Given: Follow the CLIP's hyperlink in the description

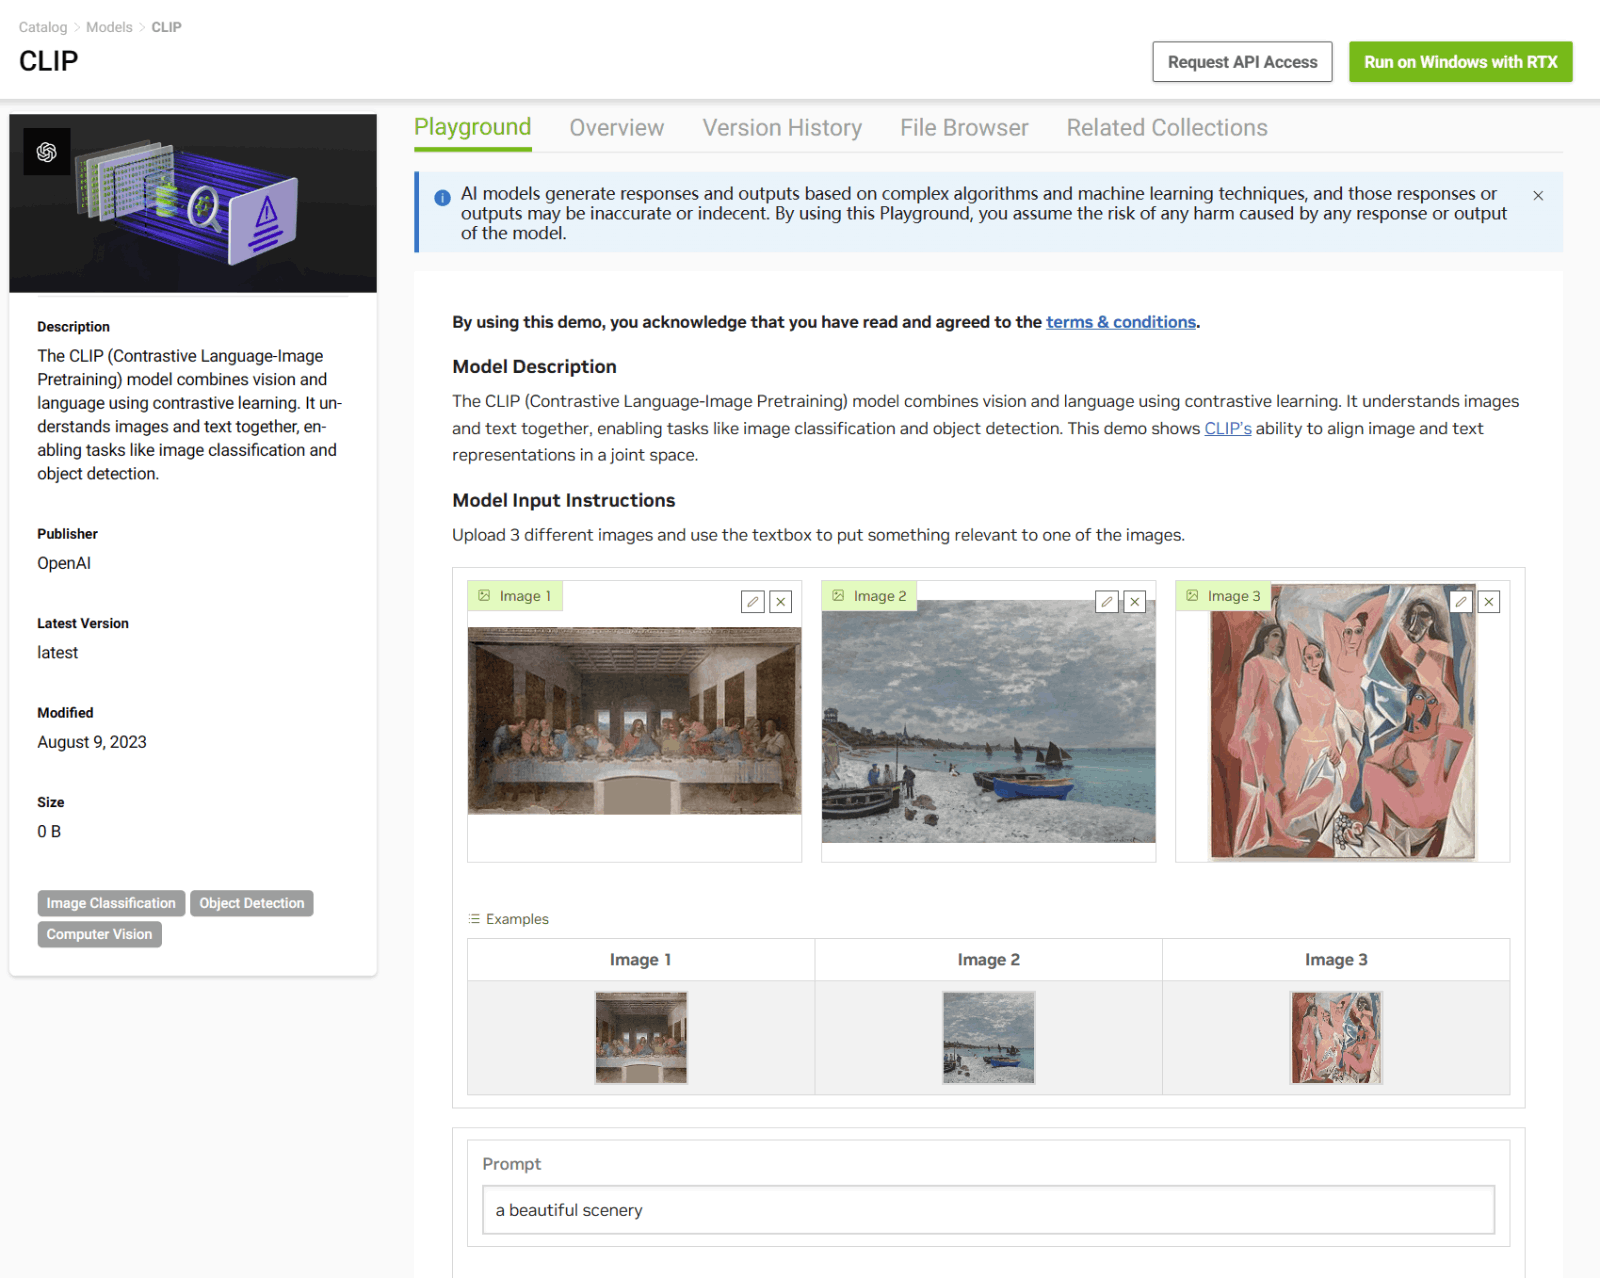Looking at the screenshot, I should (x=1227, y=428).
